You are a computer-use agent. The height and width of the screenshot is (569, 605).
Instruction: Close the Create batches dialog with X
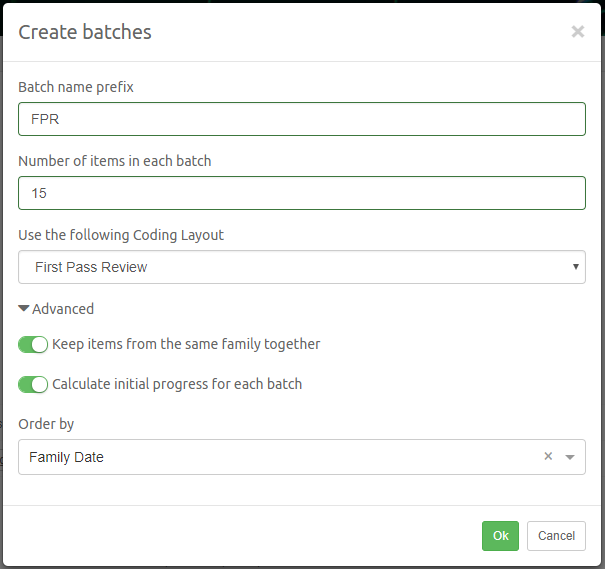click(577, 32)
